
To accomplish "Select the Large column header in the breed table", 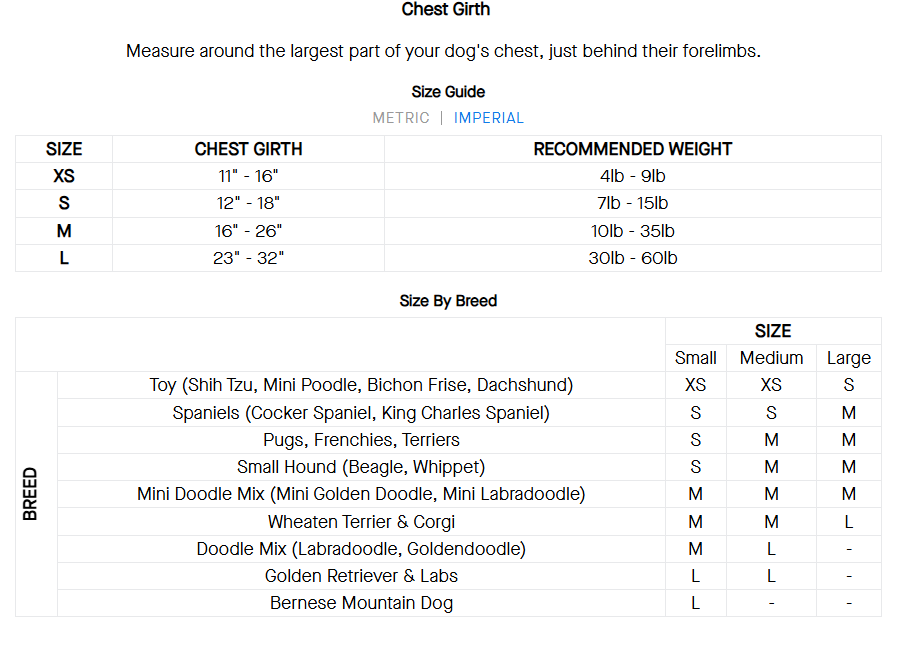I will [x=848, y=358].
